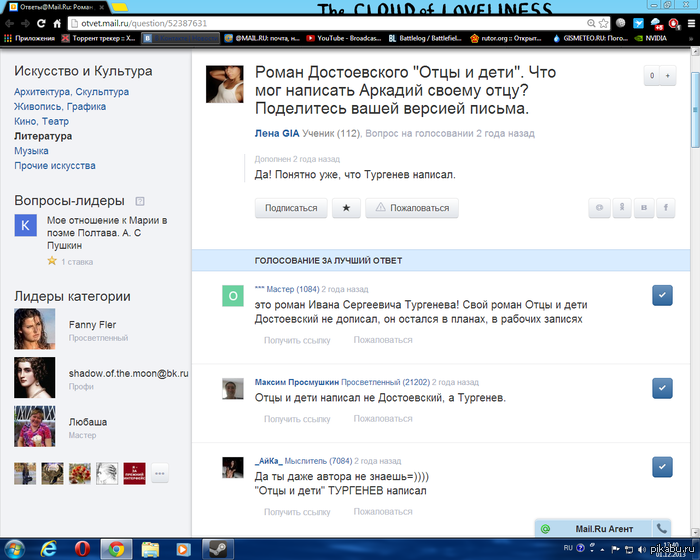Open _АйКа_ profile link
This screenshot has width=700, height=560.
tap(268, 461)
